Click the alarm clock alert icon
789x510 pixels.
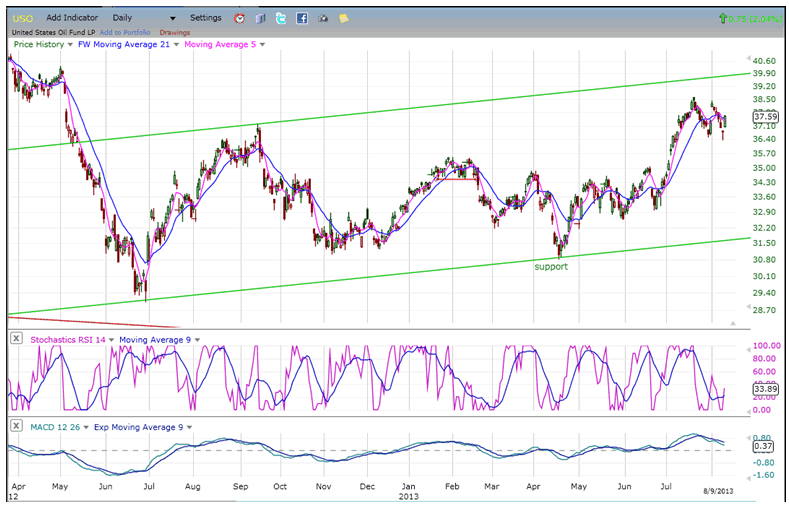pyautogui.click(x=239, y=18)
